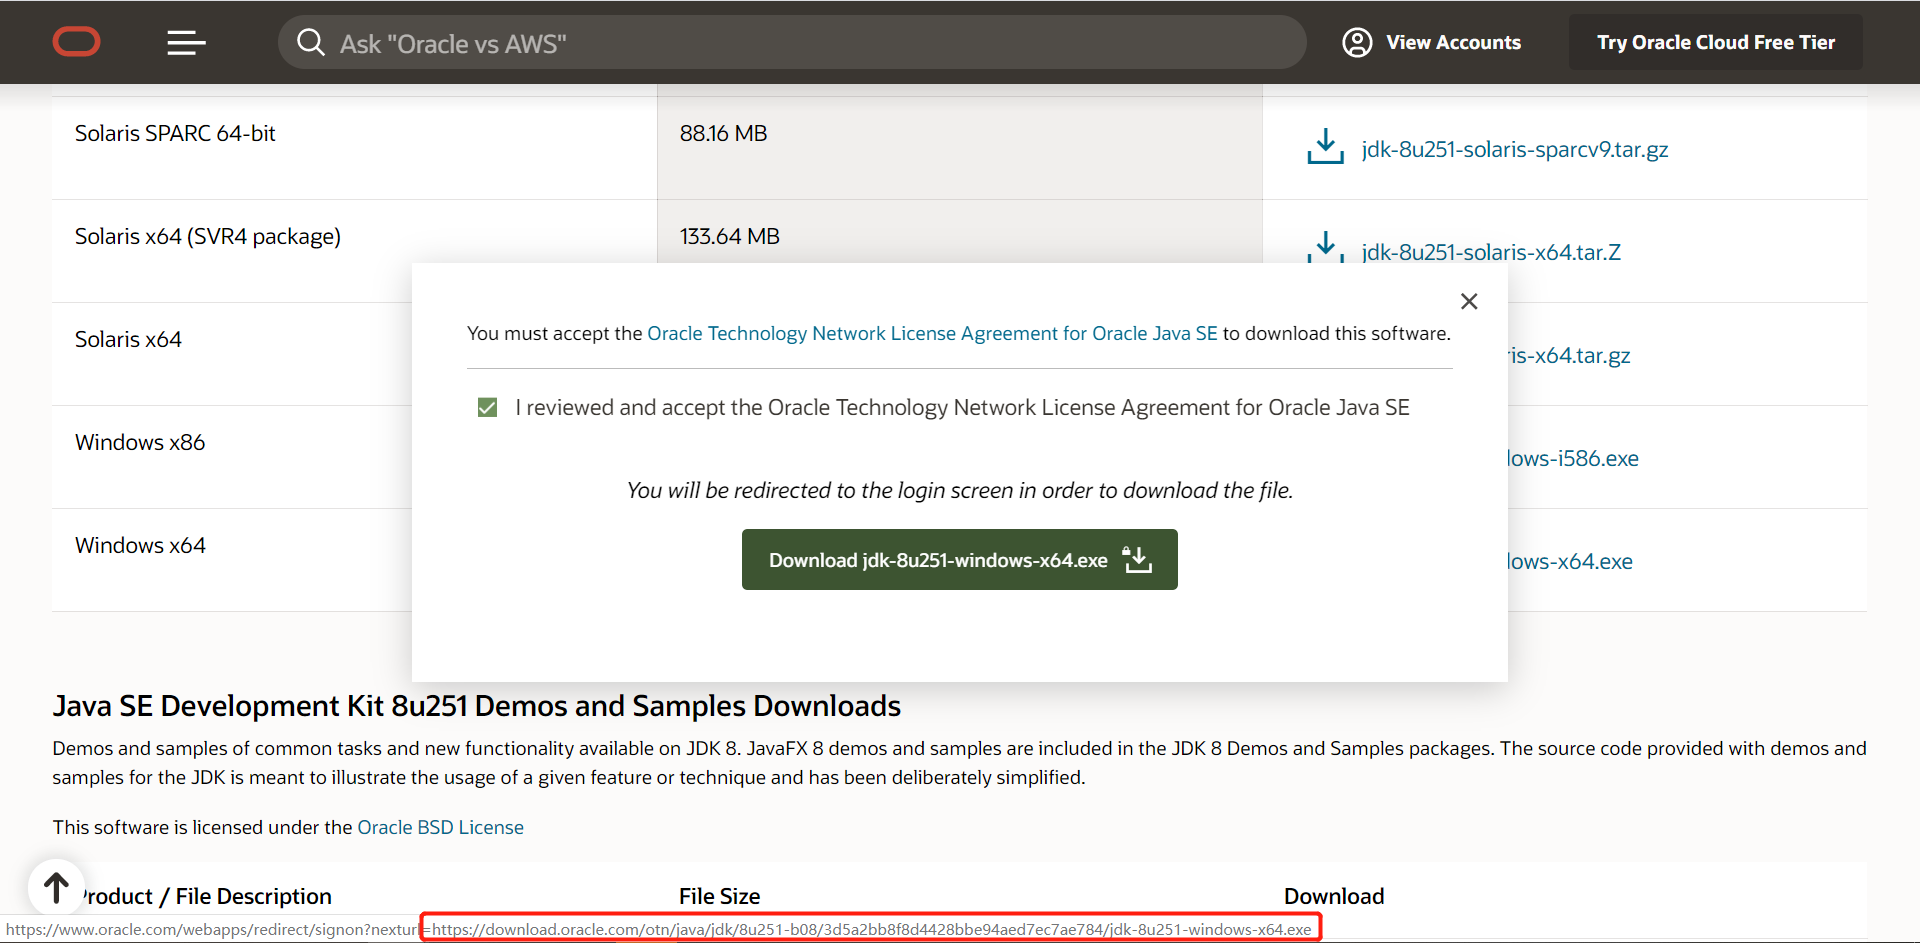Click the Oracle logo

(x=76, y=42)
